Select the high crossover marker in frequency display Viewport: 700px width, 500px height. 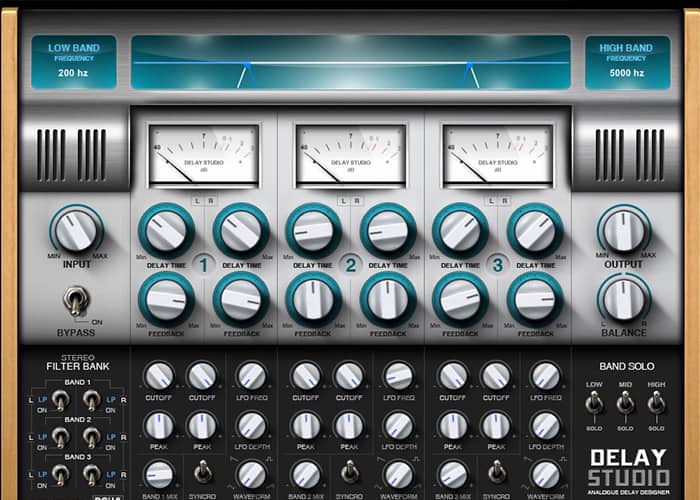469,66
